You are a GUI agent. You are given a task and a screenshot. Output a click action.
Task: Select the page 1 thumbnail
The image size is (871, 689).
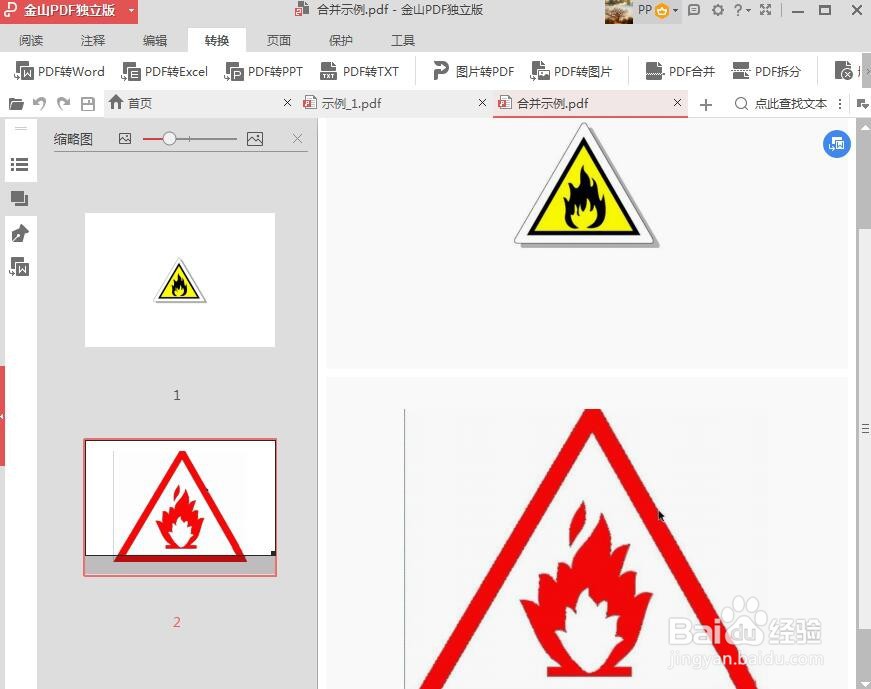pyautogui.click(x=179, y=280)
